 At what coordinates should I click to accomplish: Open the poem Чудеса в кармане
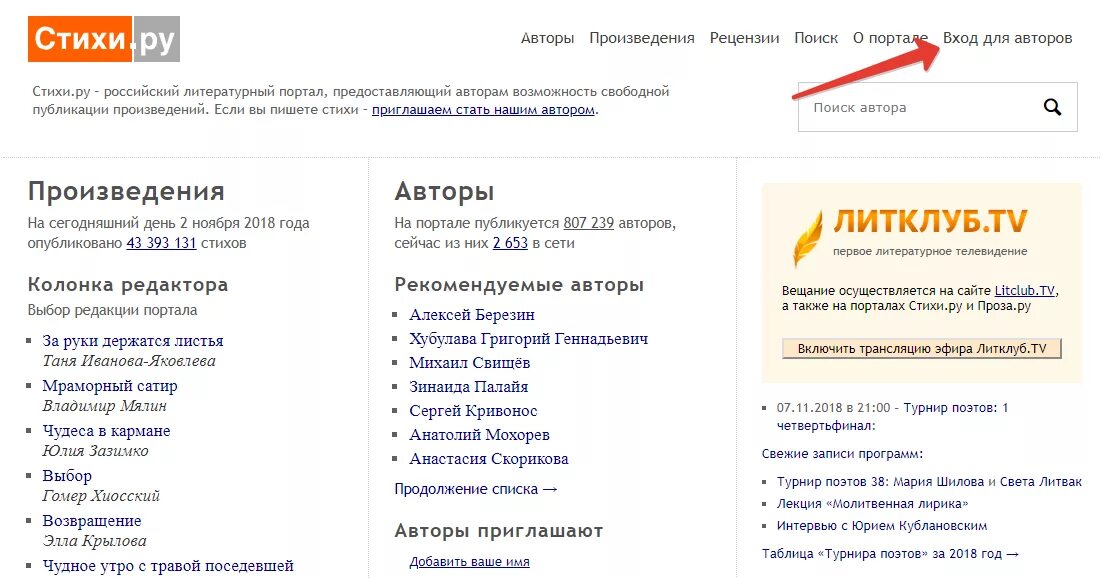click(x=106, y=431)
